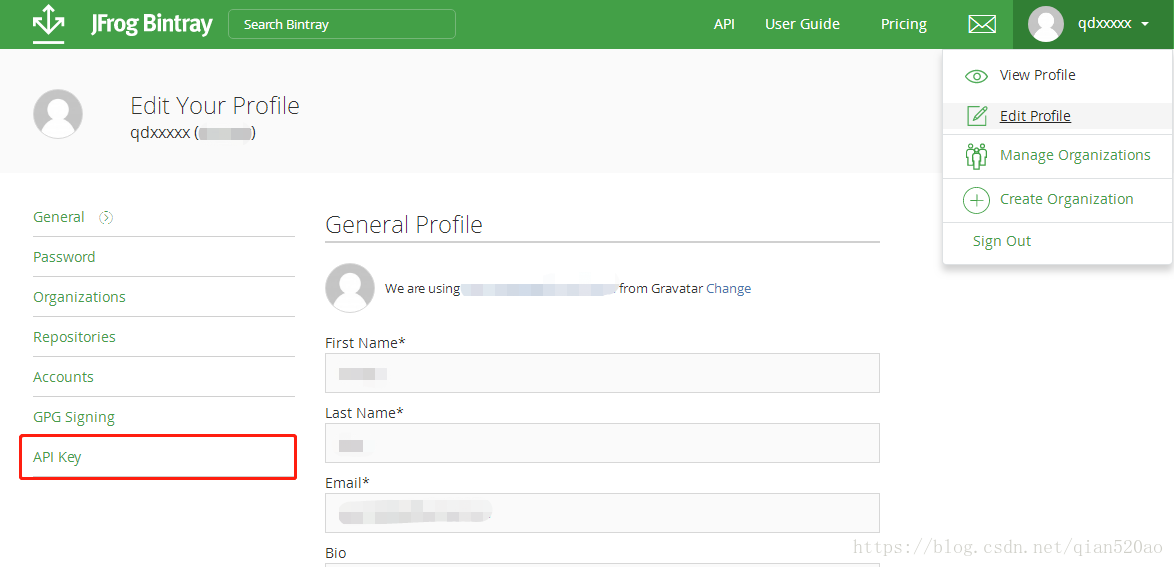Focus the Search Bintray field
Viewport: 1174px width, 567px height.
pyautogui.click(x=341, y=24)
